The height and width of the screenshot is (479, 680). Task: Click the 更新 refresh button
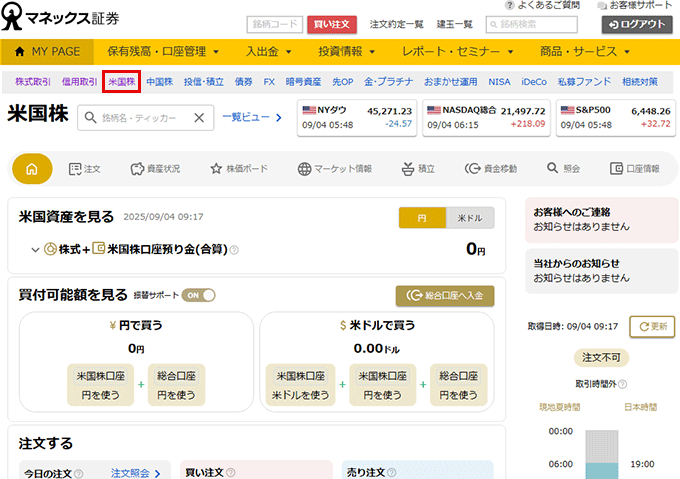point(652,326)
